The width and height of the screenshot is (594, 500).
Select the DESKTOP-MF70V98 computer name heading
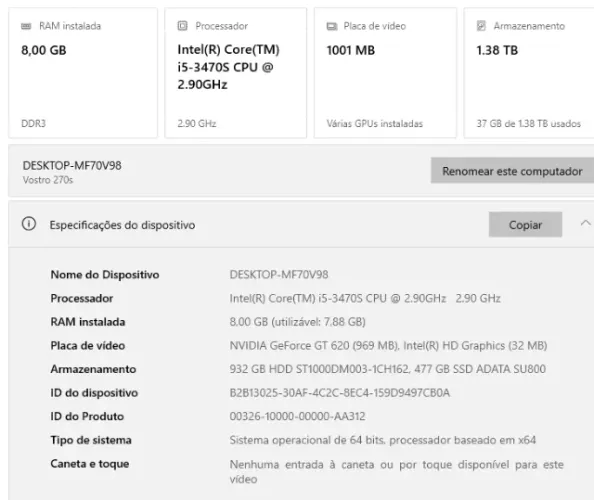click(x=72, y=166)
